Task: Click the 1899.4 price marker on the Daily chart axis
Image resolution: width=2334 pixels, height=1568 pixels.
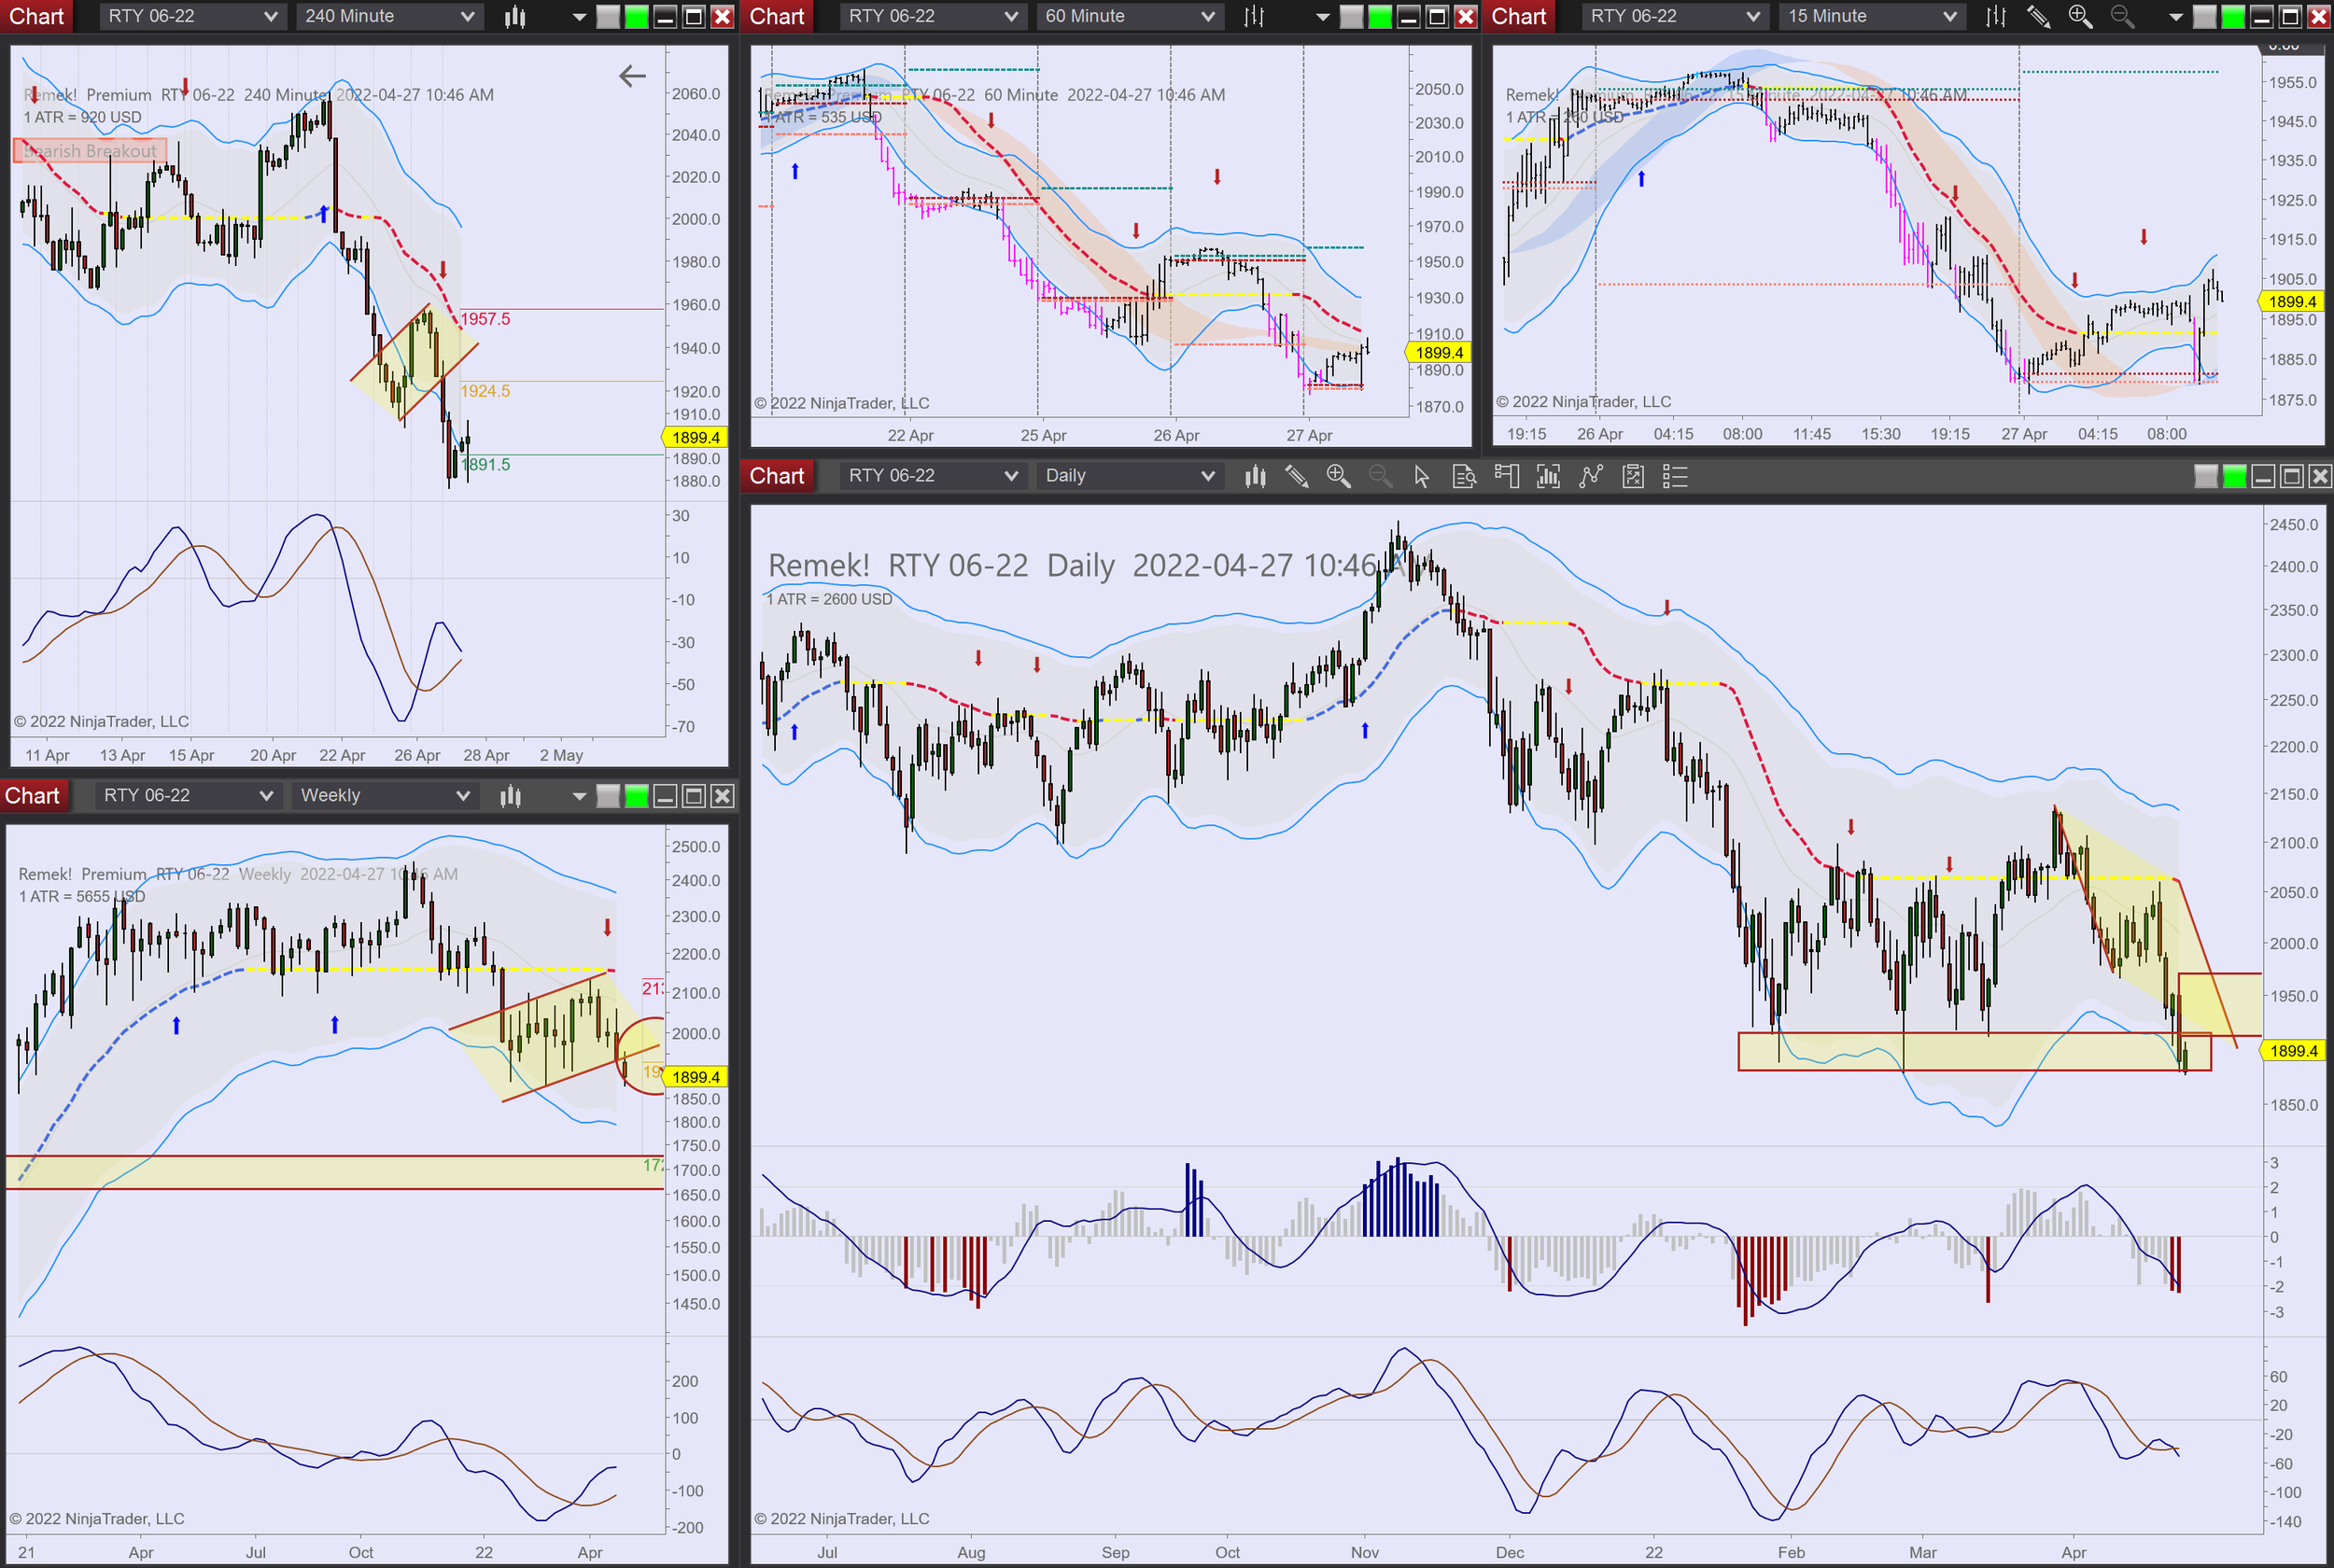Action: click(x=2293, y=1051)
